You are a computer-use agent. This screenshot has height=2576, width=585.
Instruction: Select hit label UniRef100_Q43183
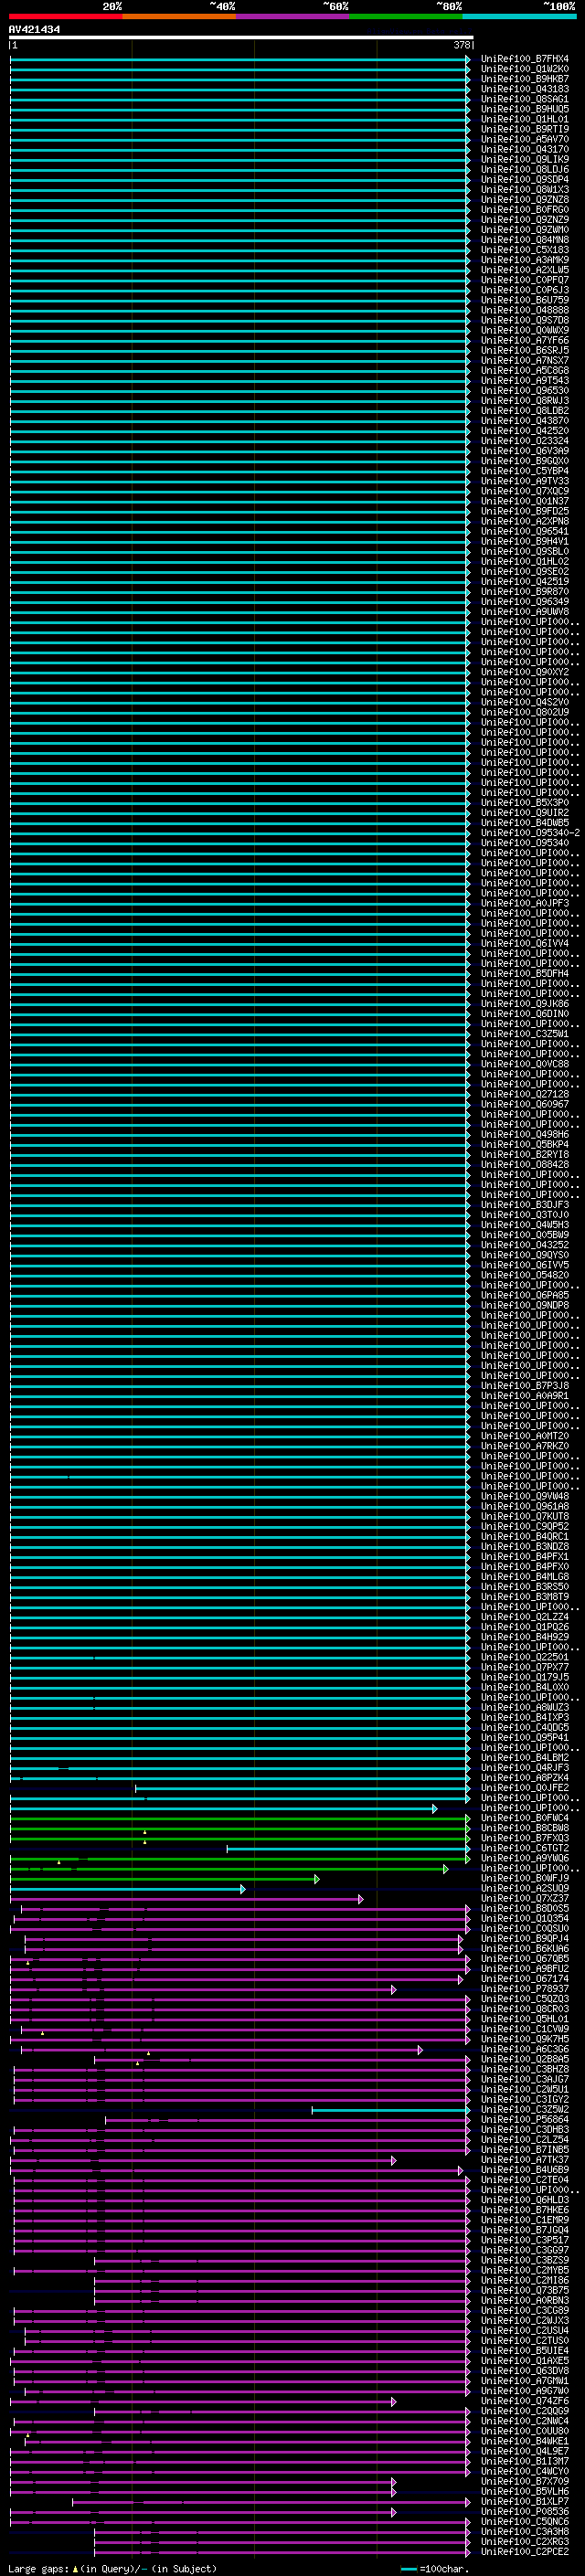(x=525, y=89)
